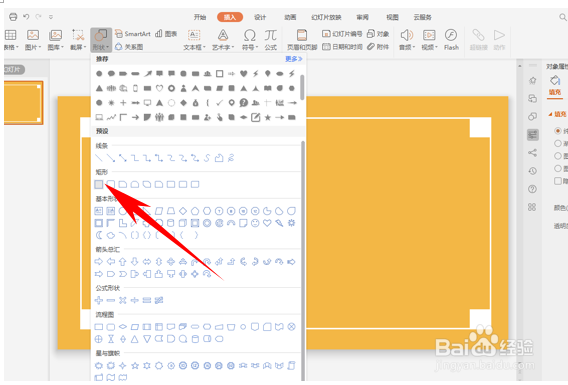Click the 对象 object button

click(x=378, y=34)
